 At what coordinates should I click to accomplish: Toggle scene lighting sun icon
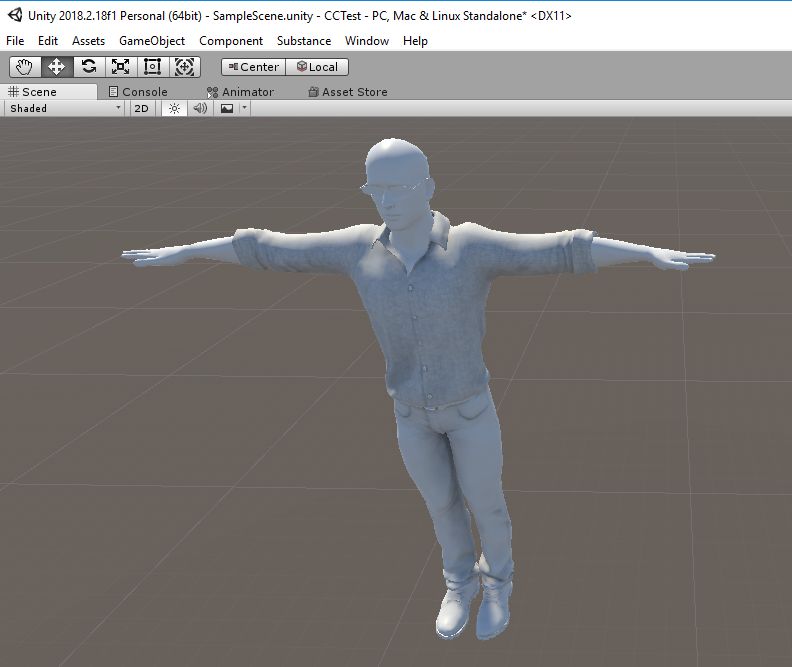tap(174, 108)
